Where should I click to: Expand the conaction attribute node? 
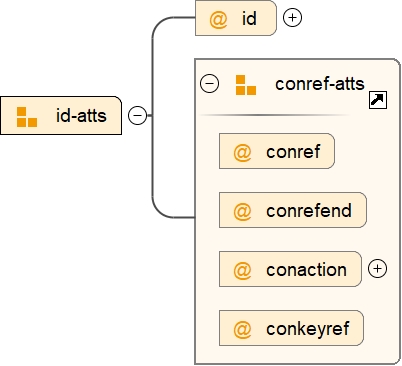coord(377,269)
